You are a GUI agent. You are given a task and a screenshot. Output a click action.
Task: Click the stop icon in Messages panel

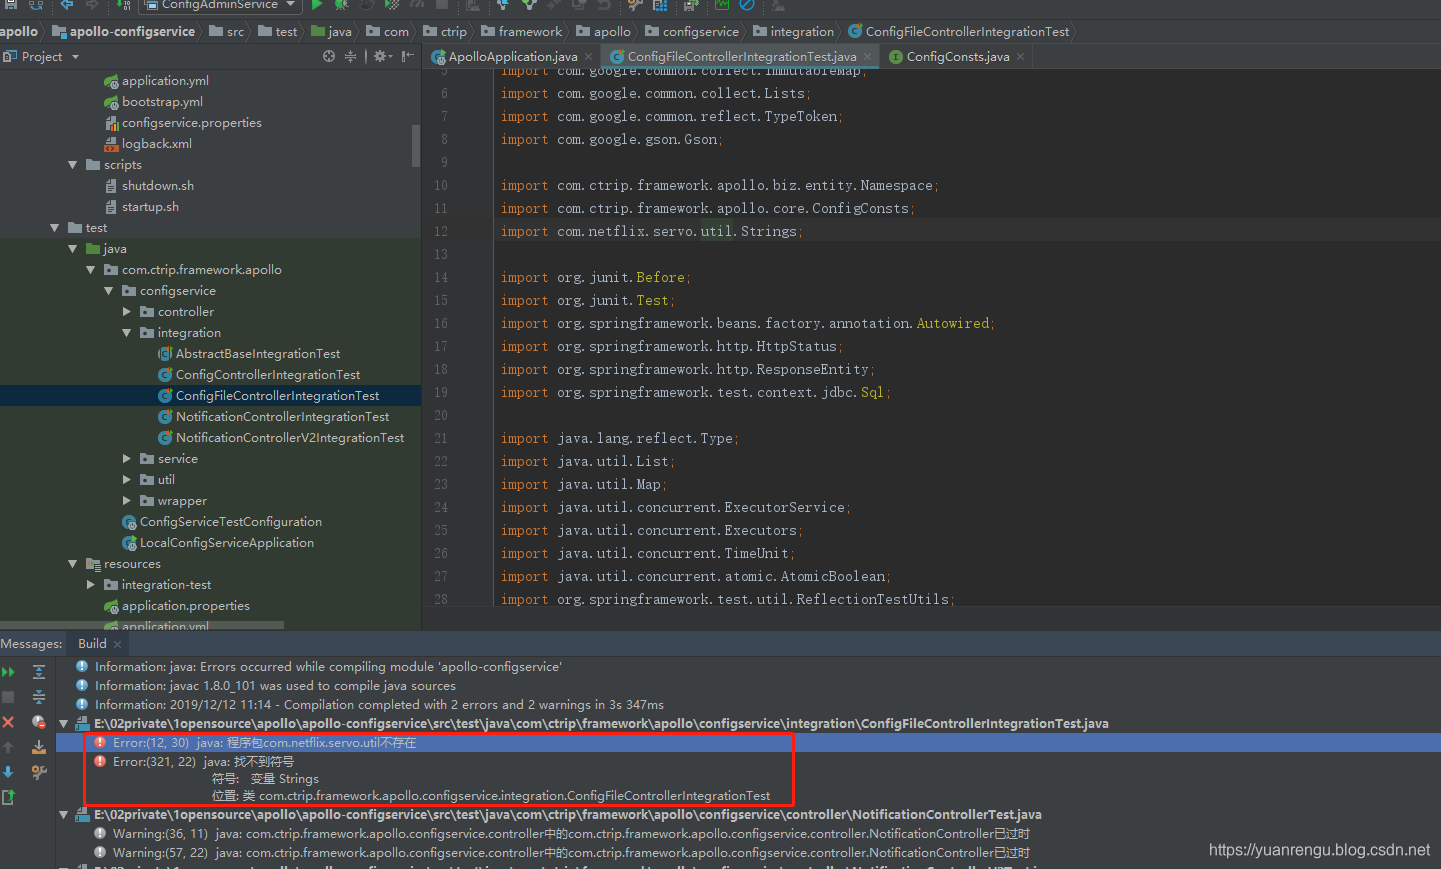click(8, 697)
